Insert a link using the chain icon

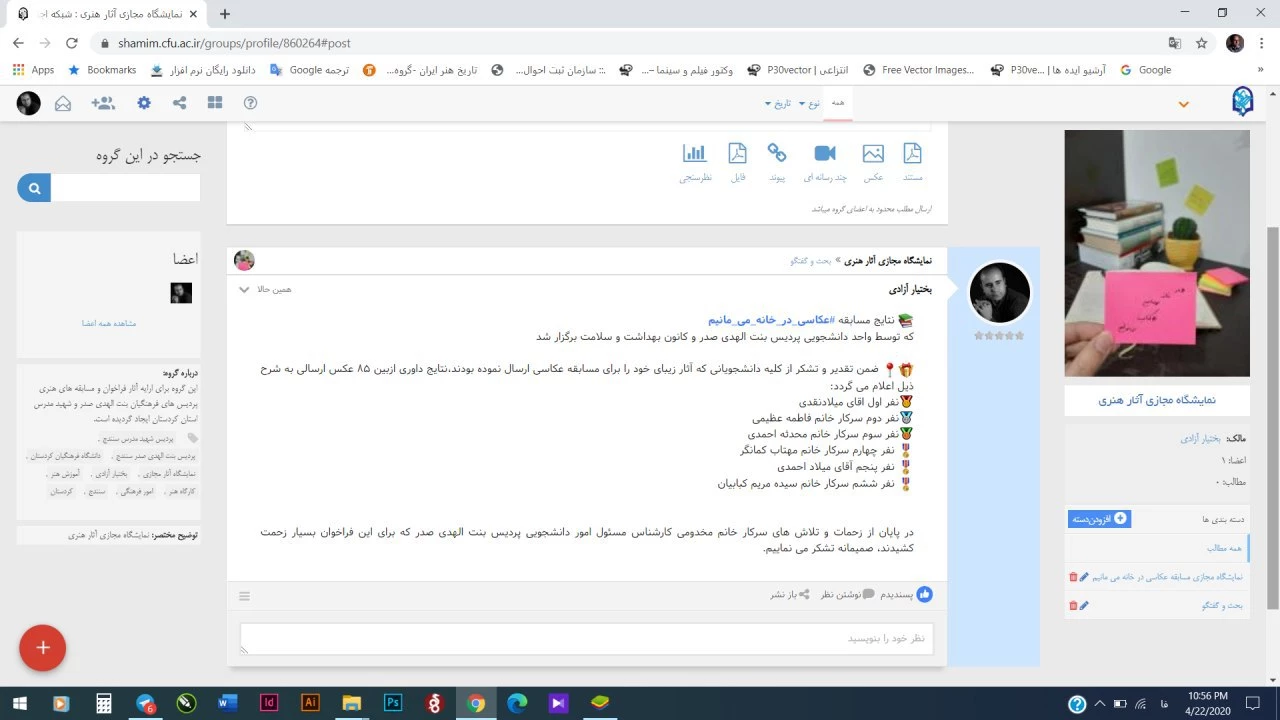[777, 154]
